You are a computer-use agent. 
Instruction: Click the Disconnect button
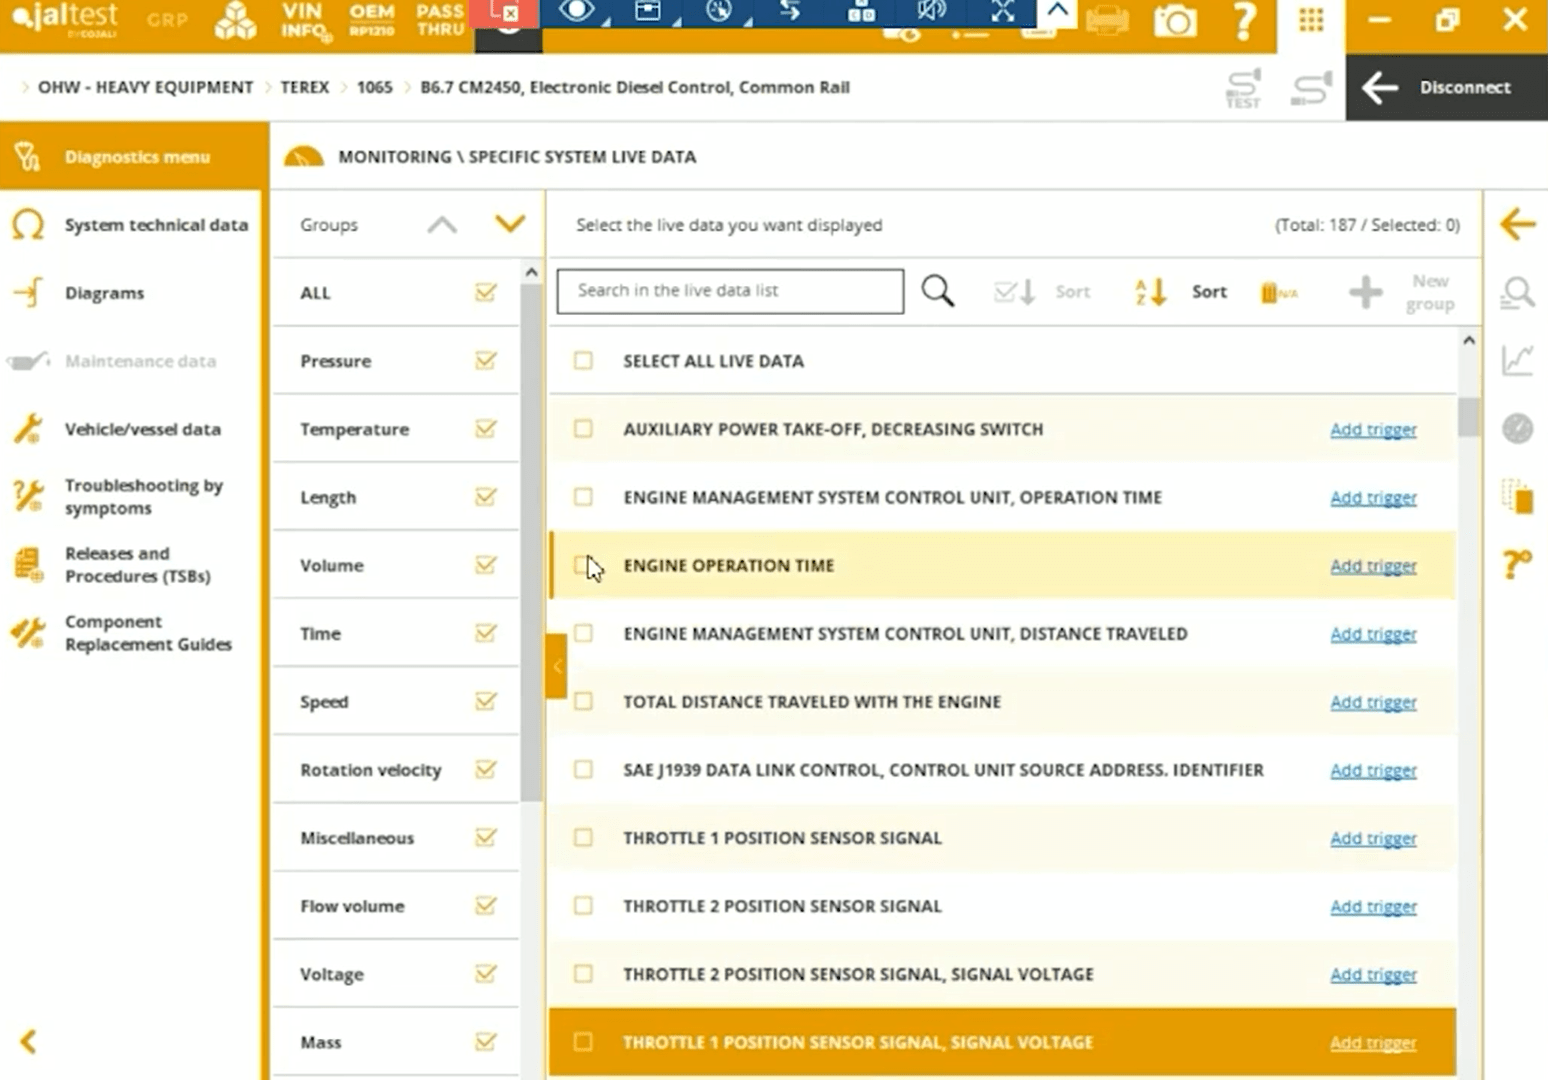(1446, 87)
